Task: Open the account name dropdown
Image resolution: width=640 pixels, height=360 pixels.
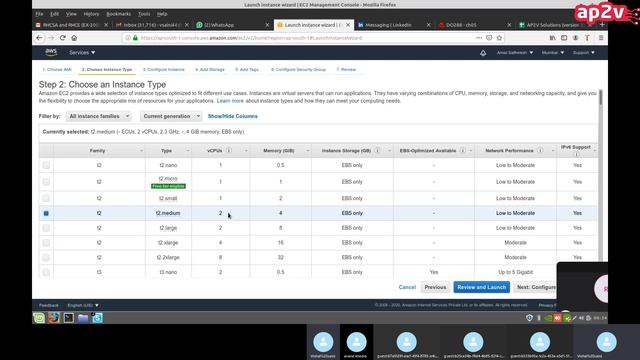Action: point(515,53)
